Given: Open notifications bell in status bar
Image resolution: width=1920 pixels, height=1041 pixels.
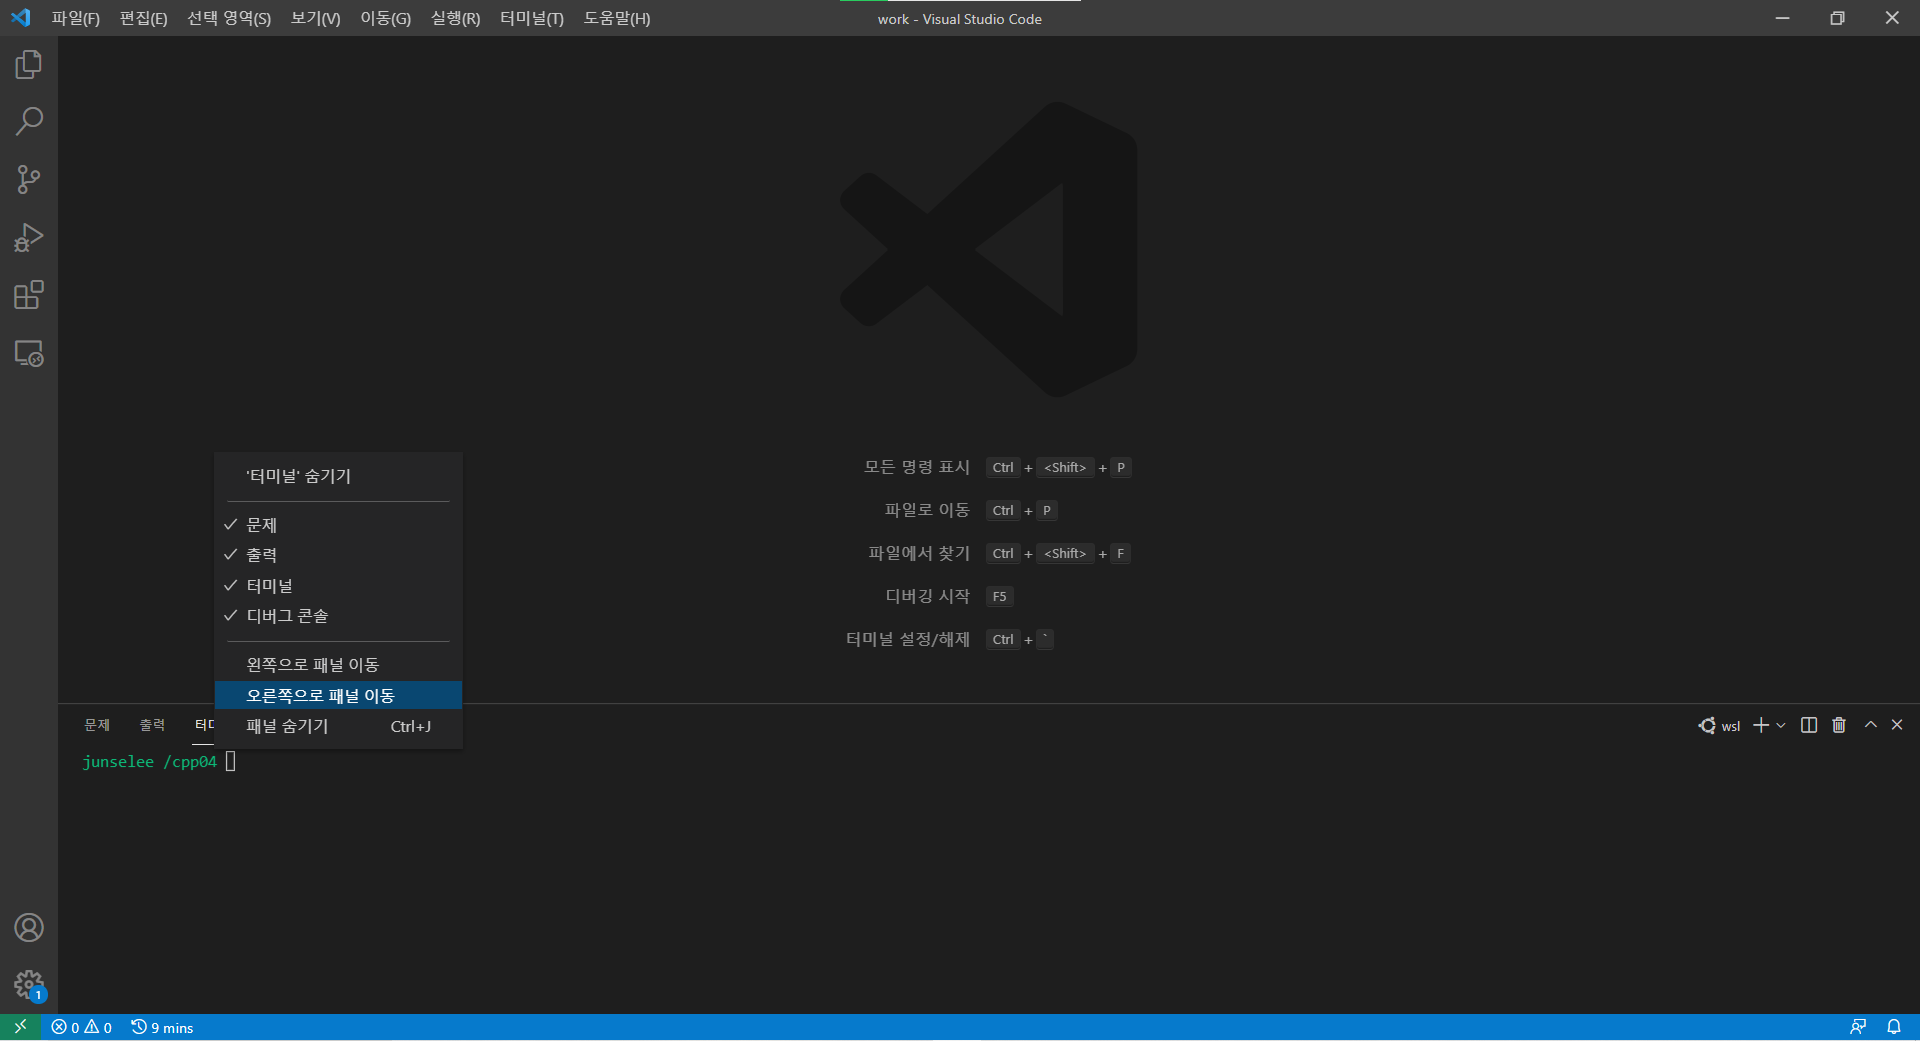Looking at the screenshot, I should 1894,1027.
